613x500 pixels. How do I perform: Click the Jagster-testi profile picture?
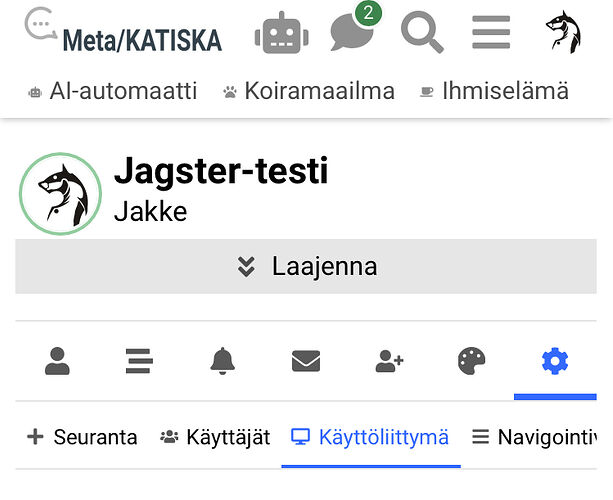(x=61, y=194)
